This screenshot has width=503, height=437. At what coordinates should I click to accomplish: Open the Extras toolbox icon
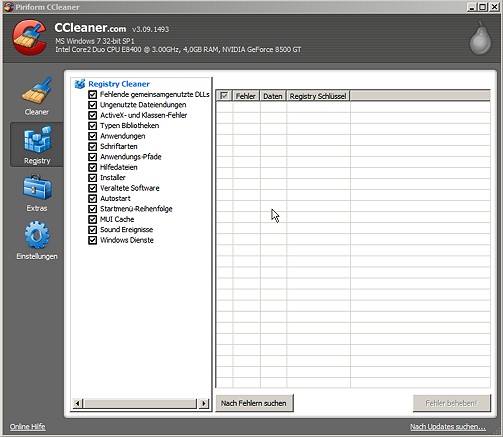point(37,188)
